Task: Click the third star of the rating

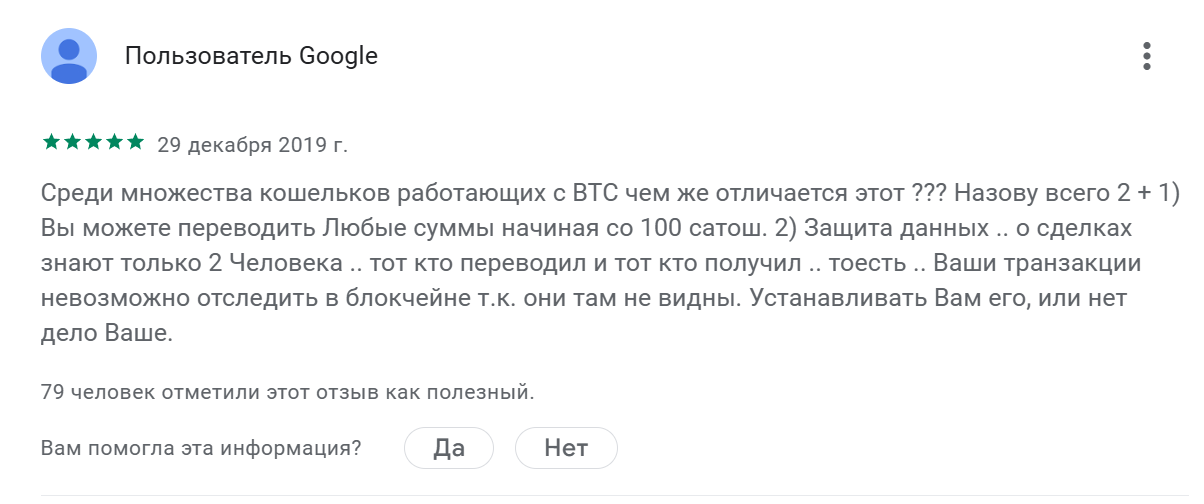Action: [94, 143]
